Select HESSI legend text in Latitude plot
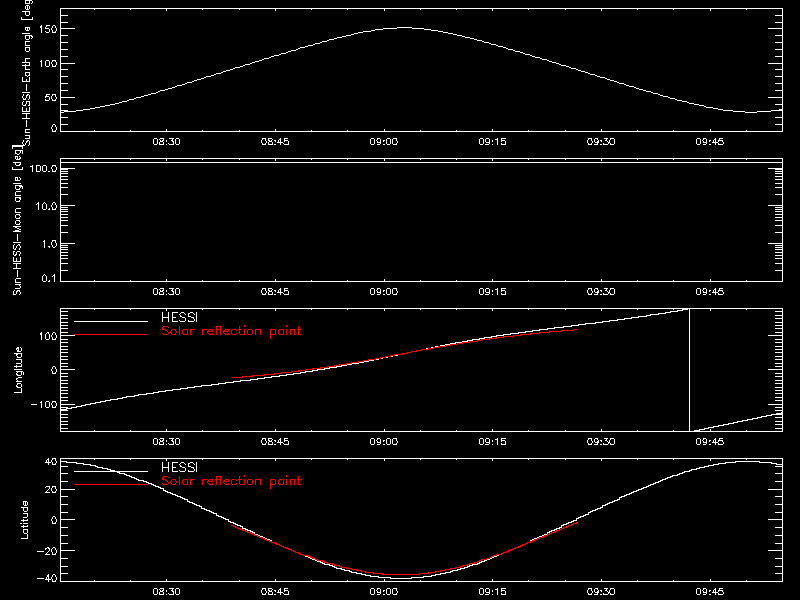800x600 pixels. tap(179, 467)
